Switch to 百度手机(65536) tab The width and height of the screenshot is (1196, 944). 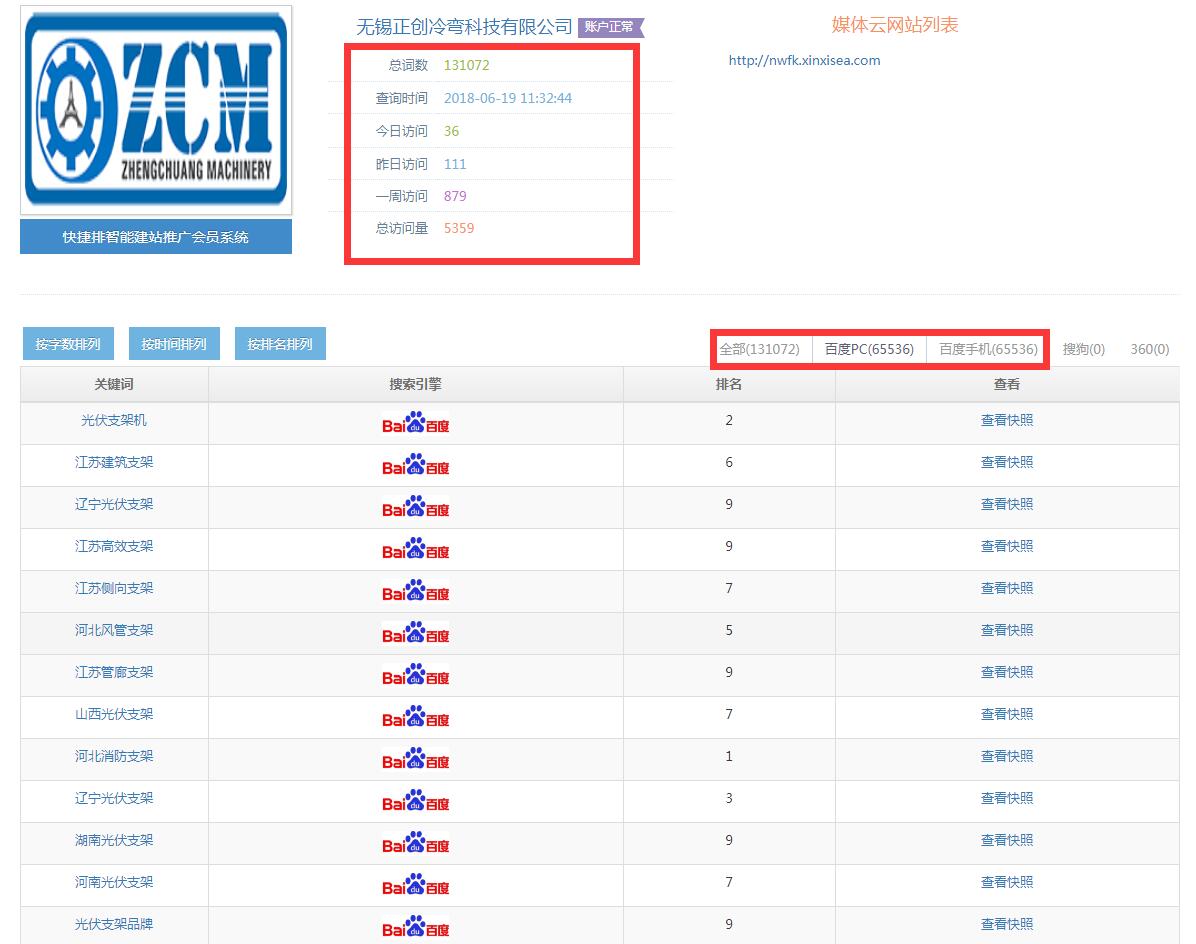(988, 349)
